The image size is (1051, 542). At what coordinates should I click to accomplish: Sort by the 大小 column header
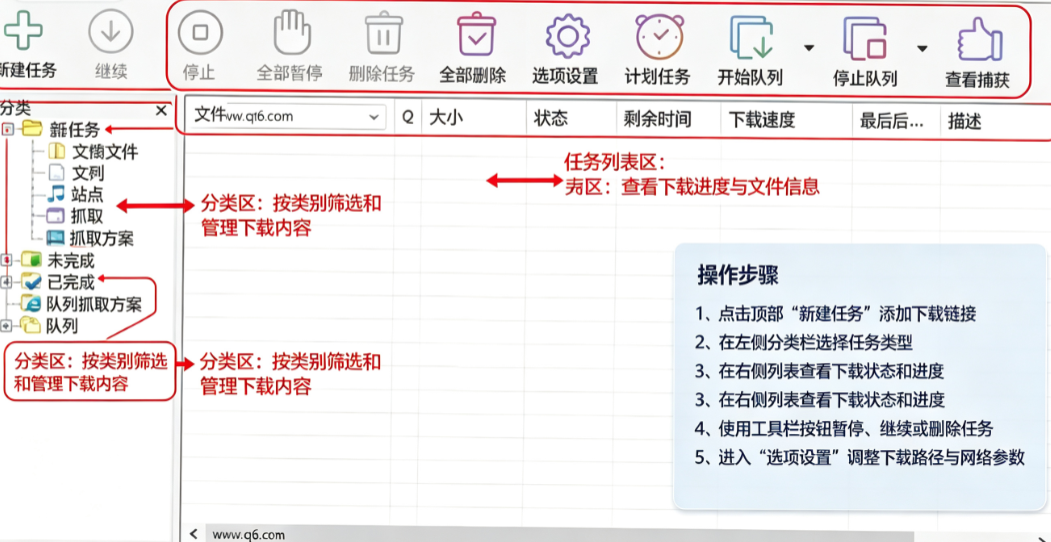(x=474, y=119)
